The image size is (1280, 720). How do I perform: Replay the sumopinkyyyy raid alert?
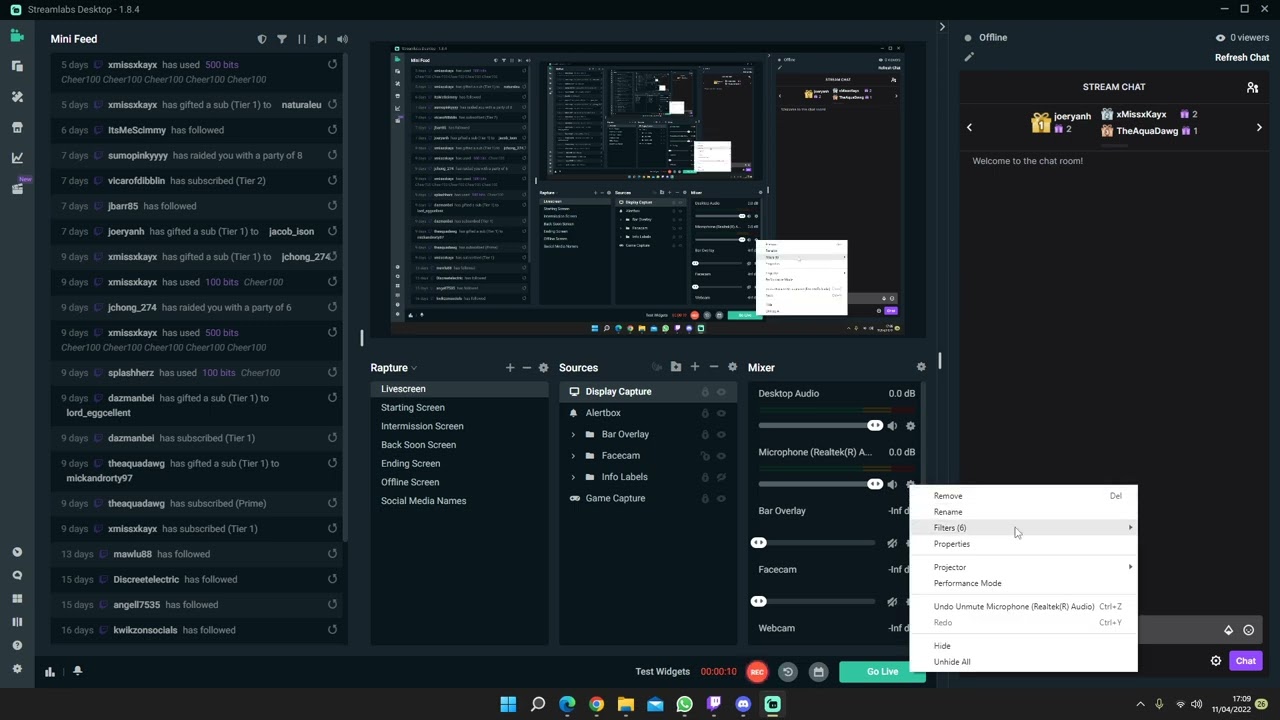332,155
